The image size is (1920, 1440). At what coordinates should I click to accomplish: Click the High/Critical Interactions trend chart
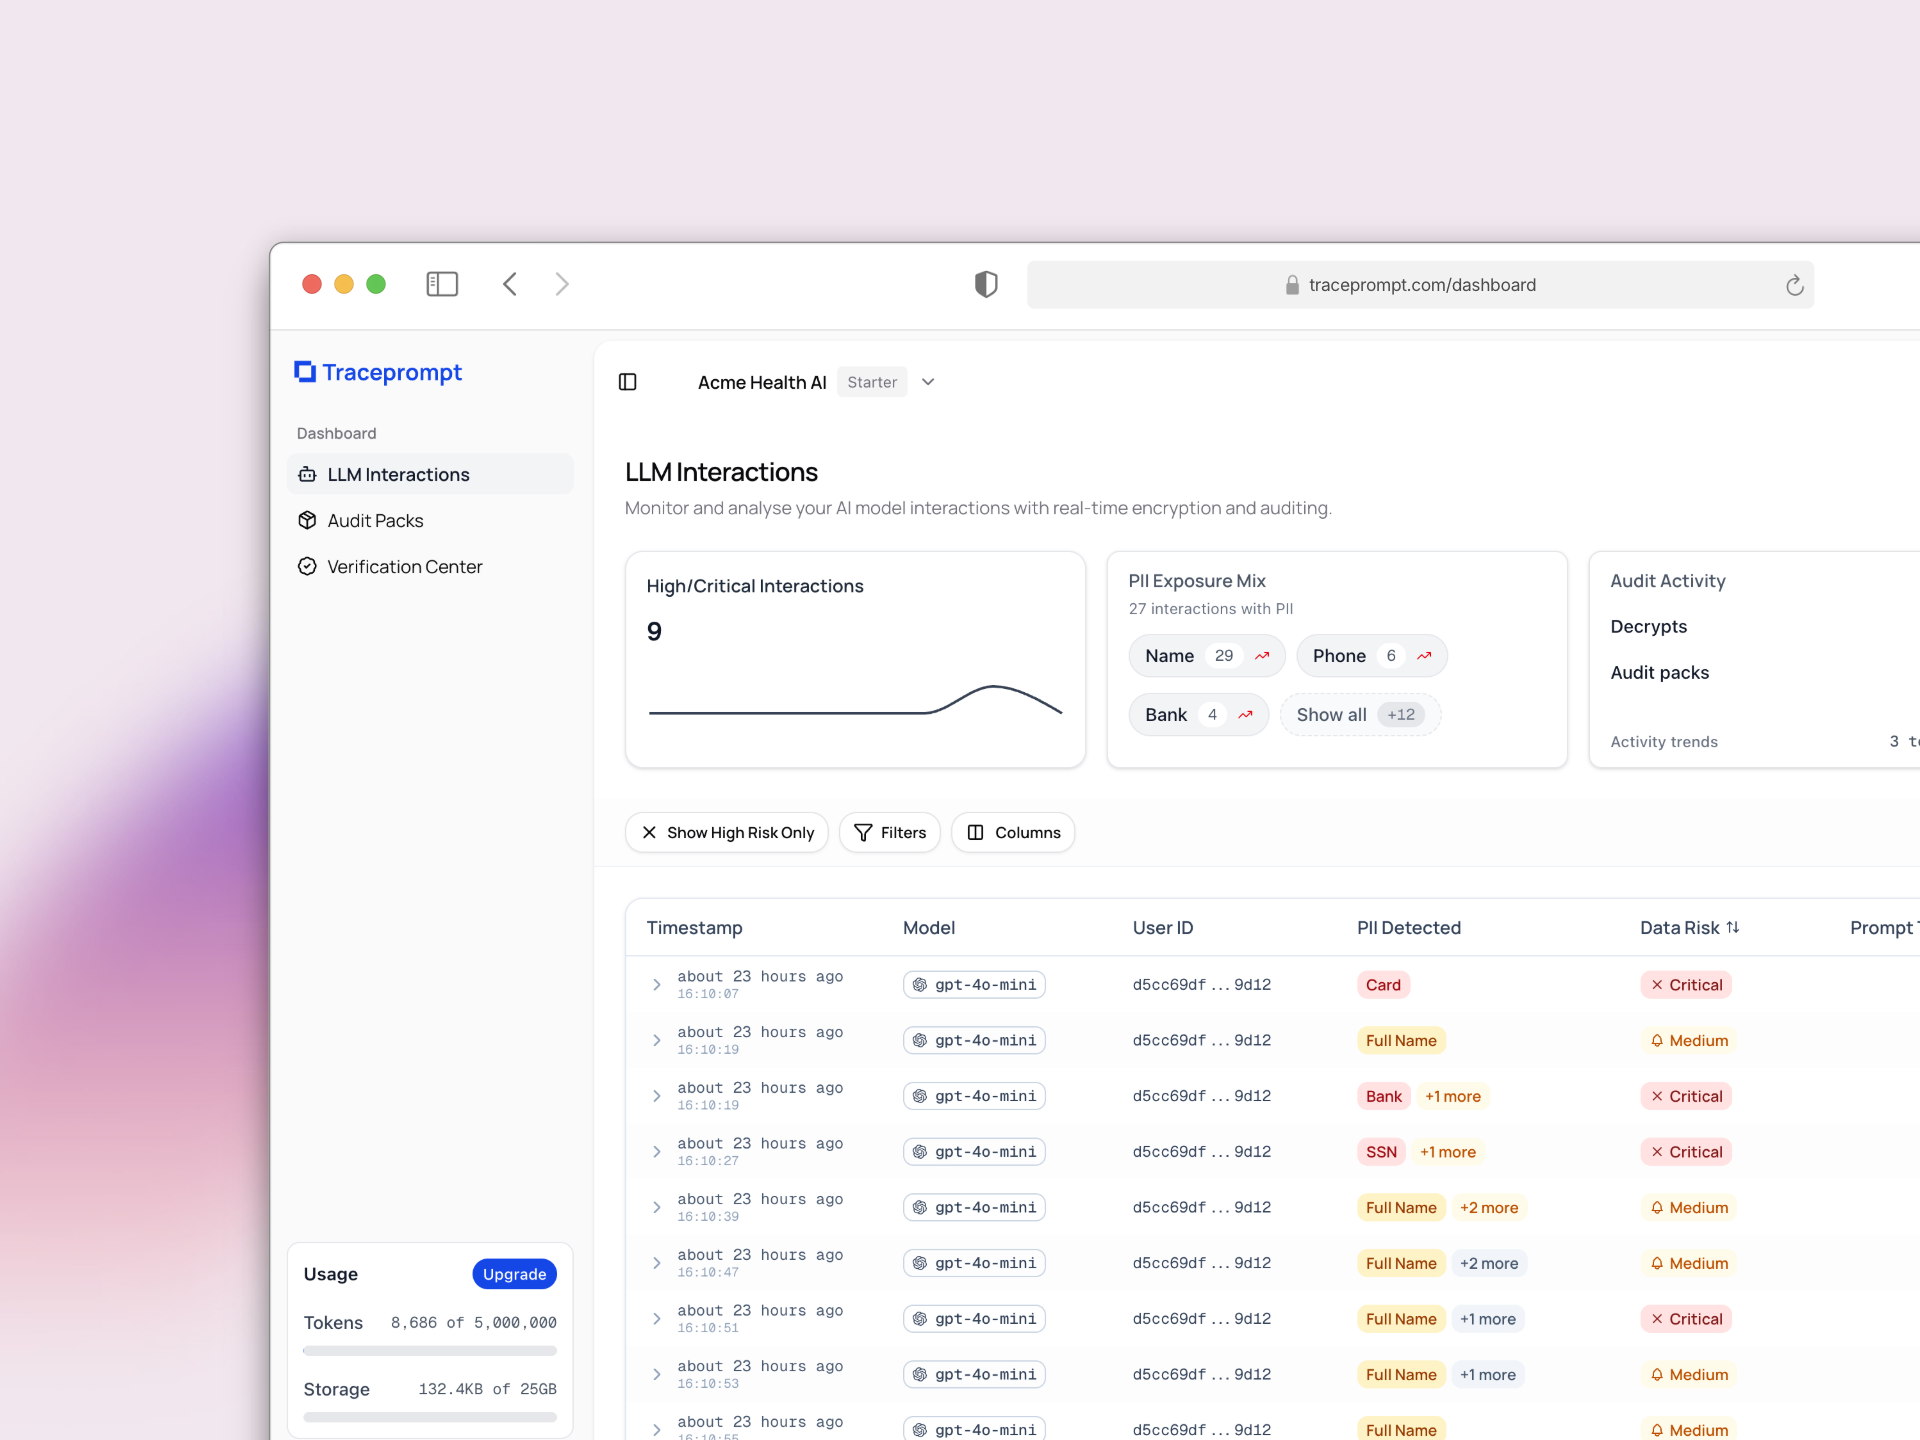855,700
